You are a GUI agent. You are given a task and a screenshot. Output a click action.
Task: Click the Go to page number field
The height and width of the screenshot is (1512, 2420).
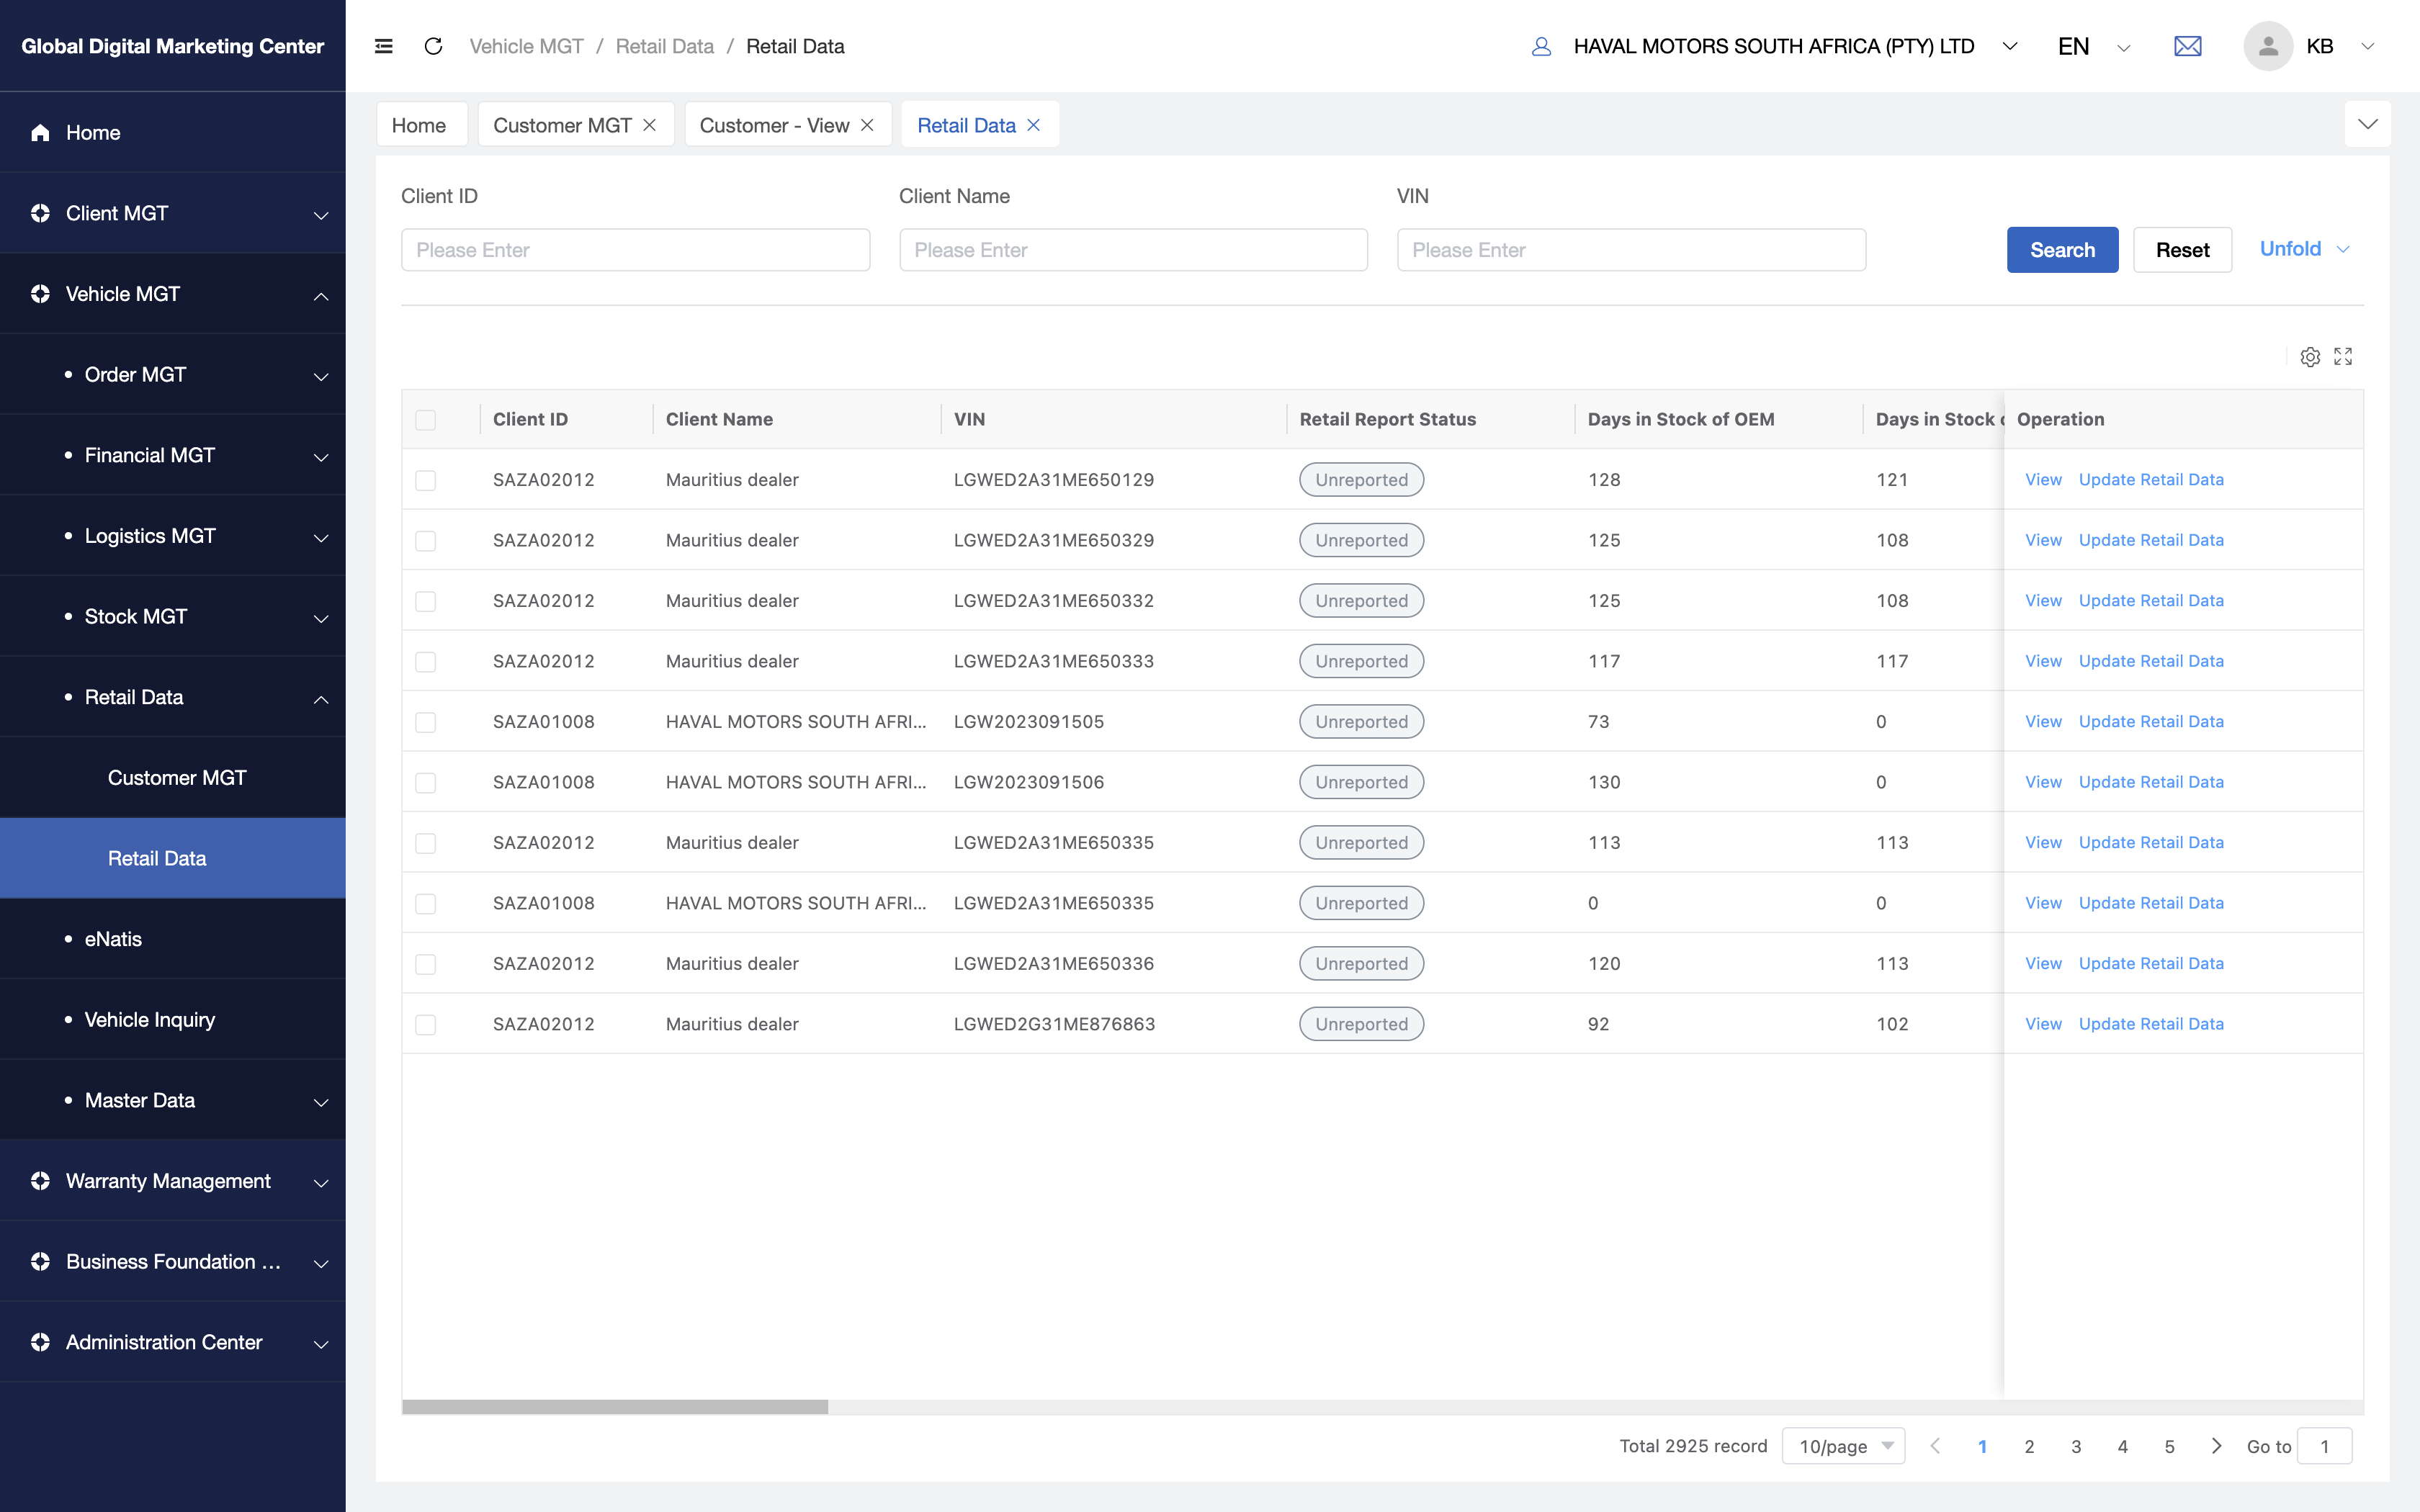pos(2324,1446)
